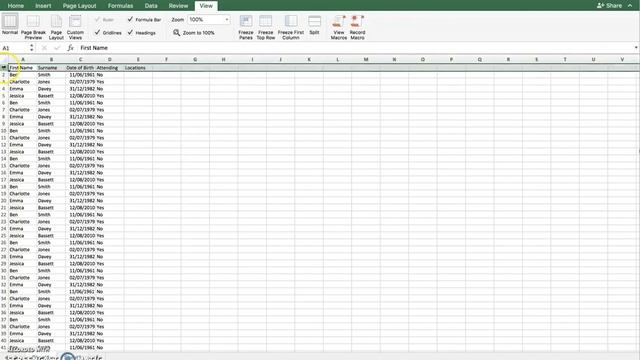Image resolution: width=640 pixels, height=360 pixels.
Task: Click cancel entry X in formula bar
Action: 44,48
